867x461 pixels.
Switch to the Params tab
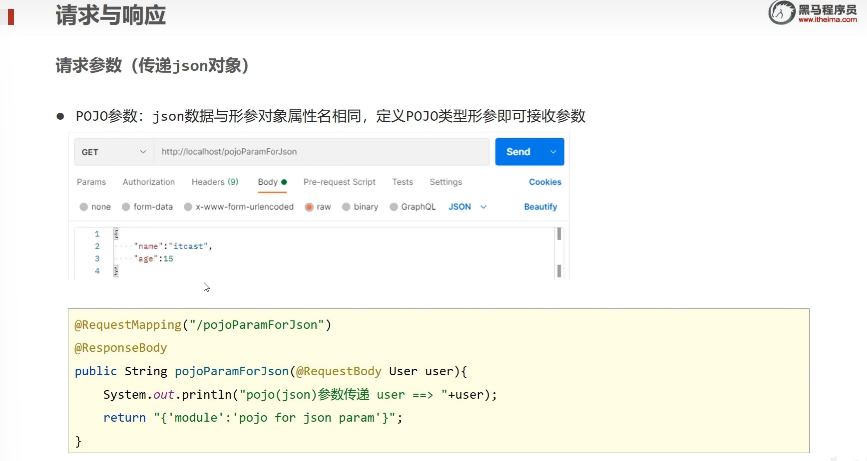(x=91, y=182)
